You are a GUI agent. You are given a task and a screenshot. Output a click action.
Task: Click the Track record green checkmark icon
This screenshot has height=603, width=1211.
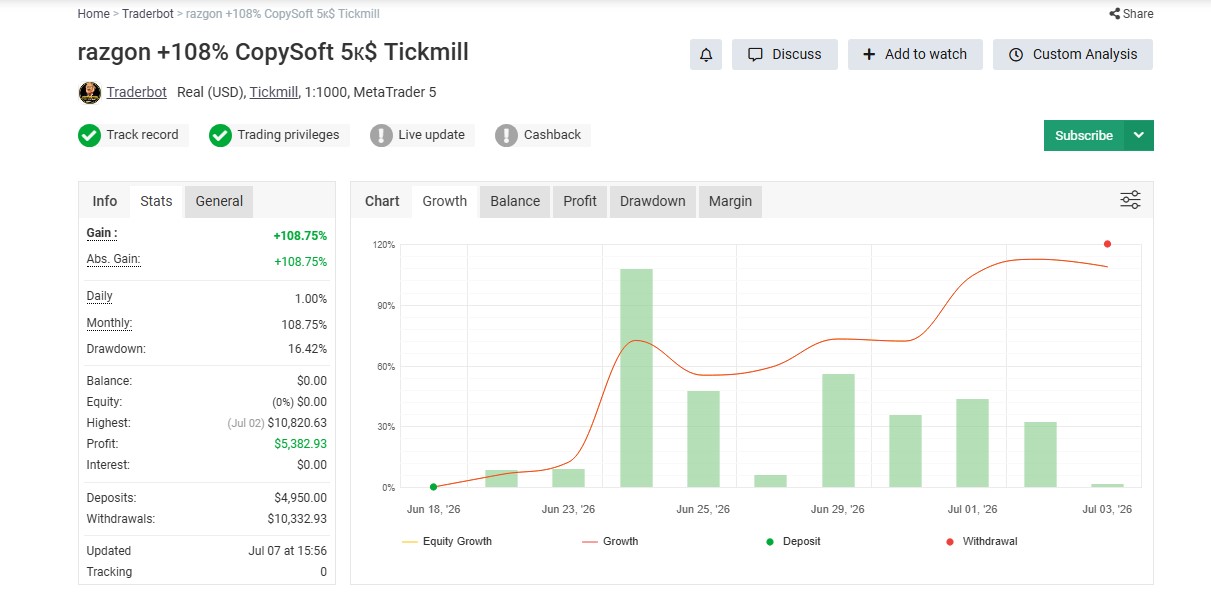click(x=89, y=135)
